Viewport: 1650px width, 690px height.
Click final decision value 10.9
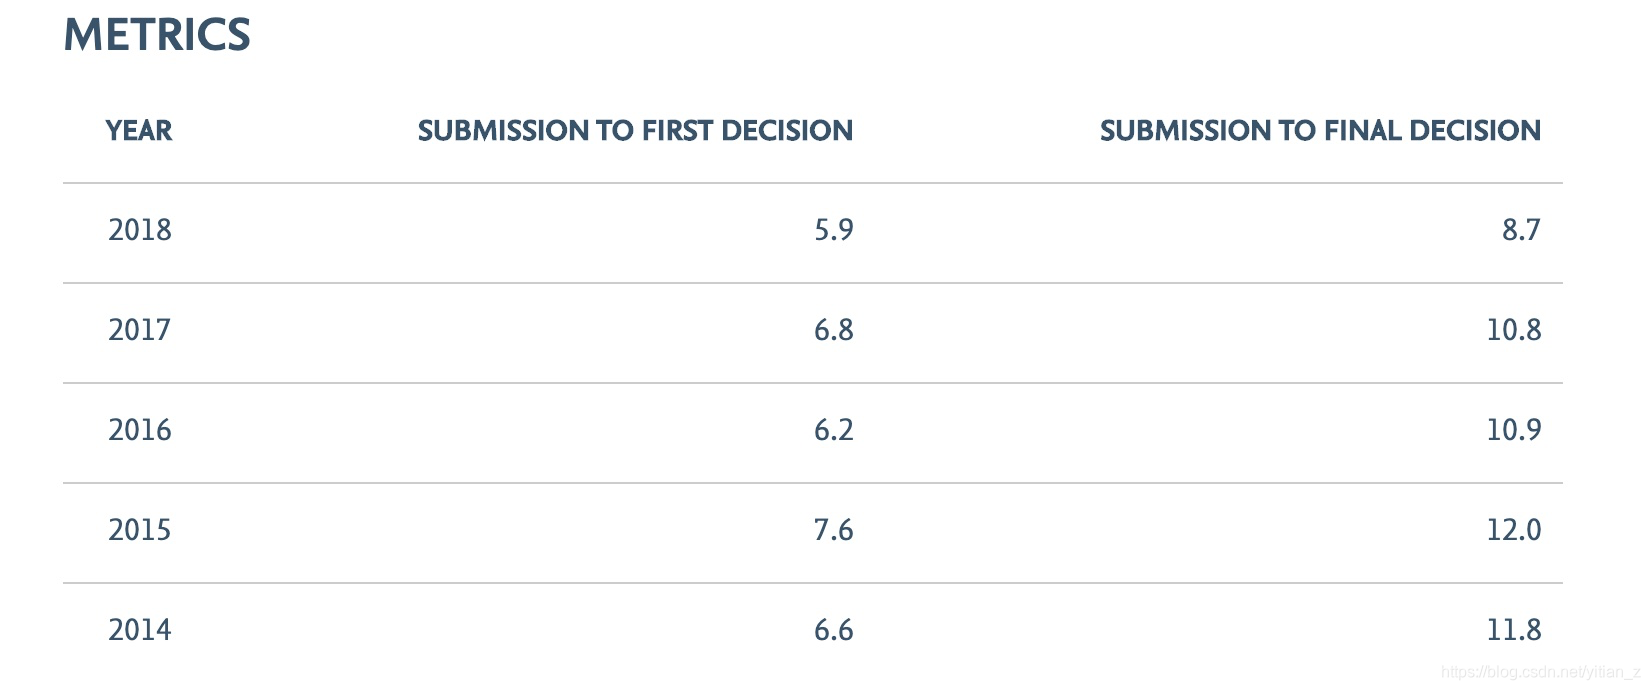tap(1514, 430)
